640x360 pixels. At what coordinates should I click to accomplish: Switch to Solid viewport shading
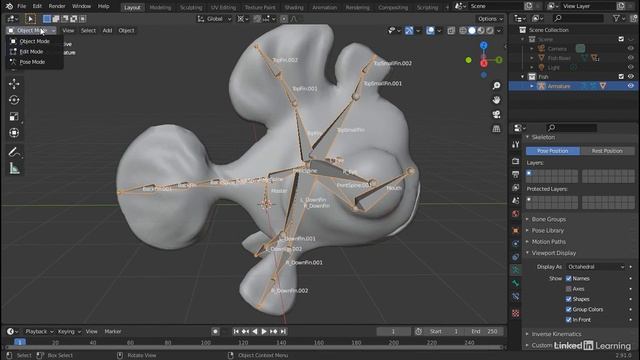[x=472, y=31]
